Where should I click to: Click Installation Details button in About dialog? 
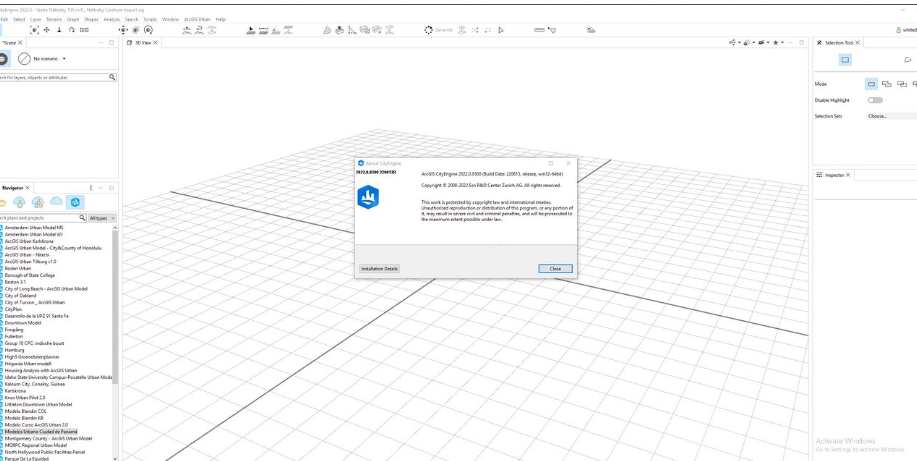coord(380,269)
